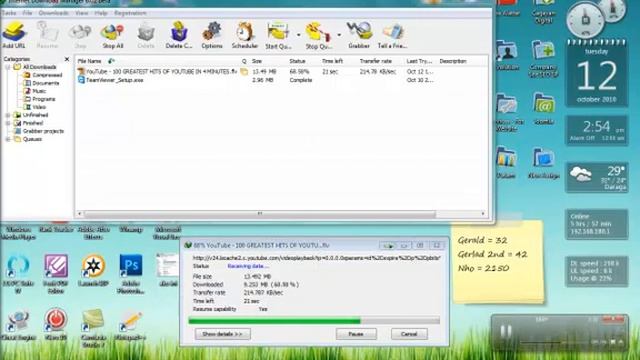Screen dimensions: 640x360
Task: Close the Categories panel with X
Action: click(67, 59)
